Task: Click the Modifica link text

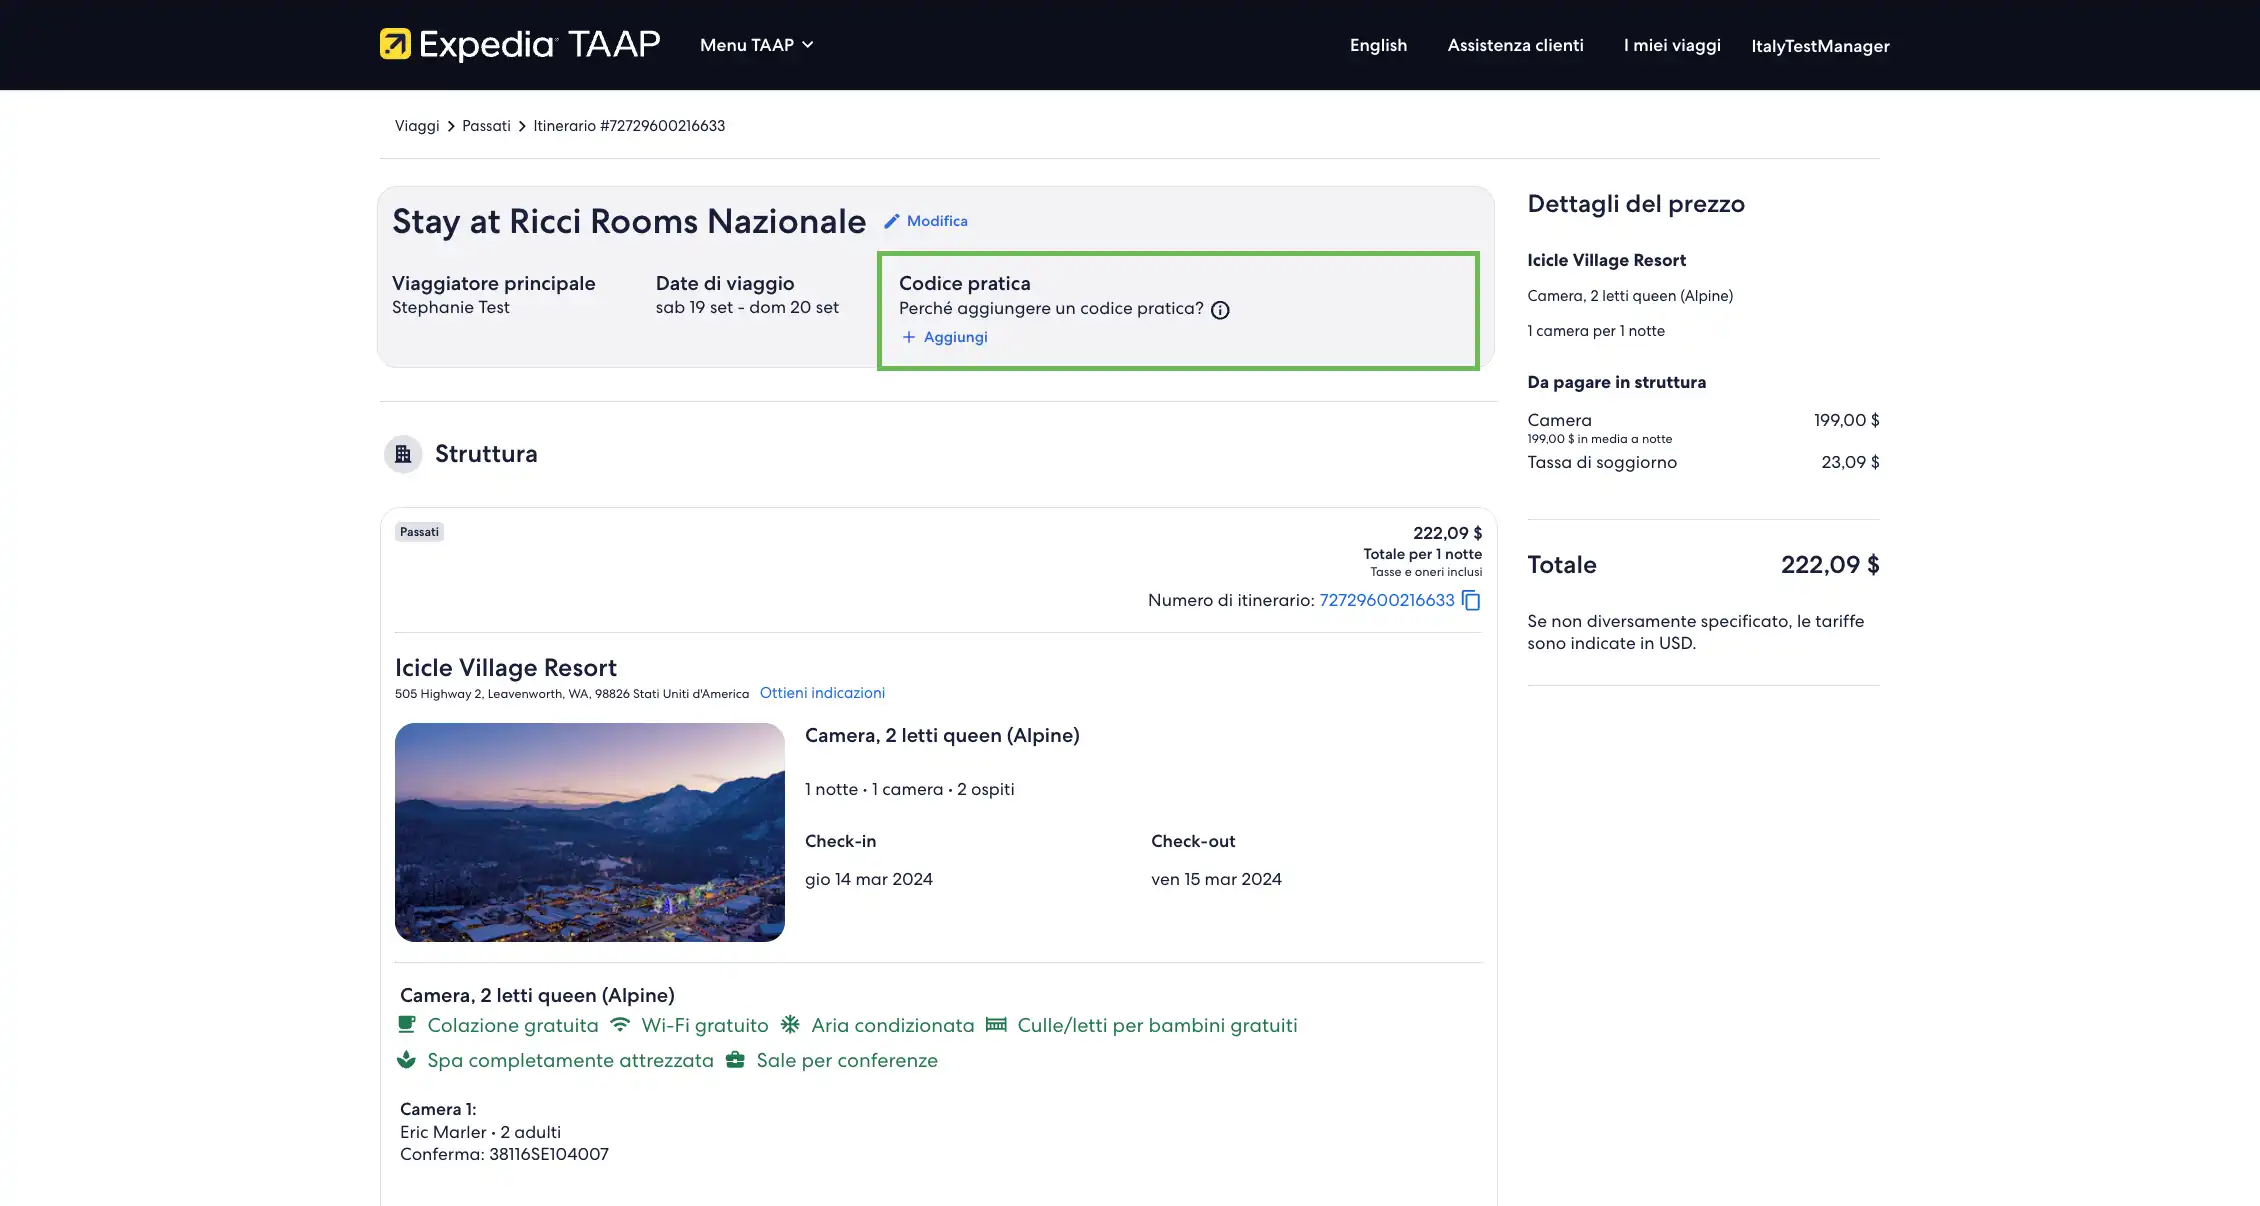Action: click(937, 221)
